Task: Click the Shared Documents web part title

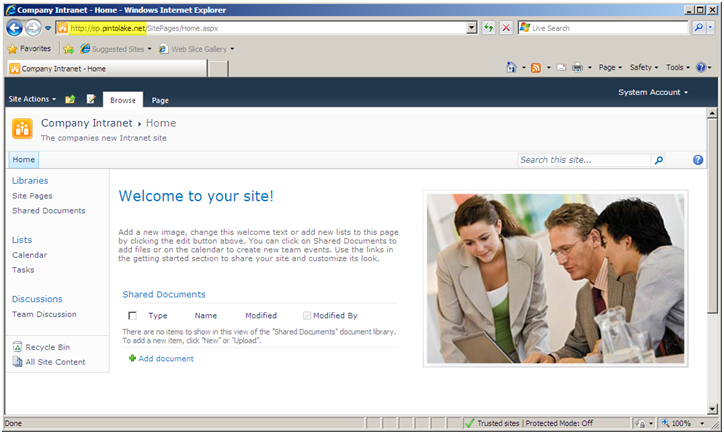Action: (x=164, y=295)
